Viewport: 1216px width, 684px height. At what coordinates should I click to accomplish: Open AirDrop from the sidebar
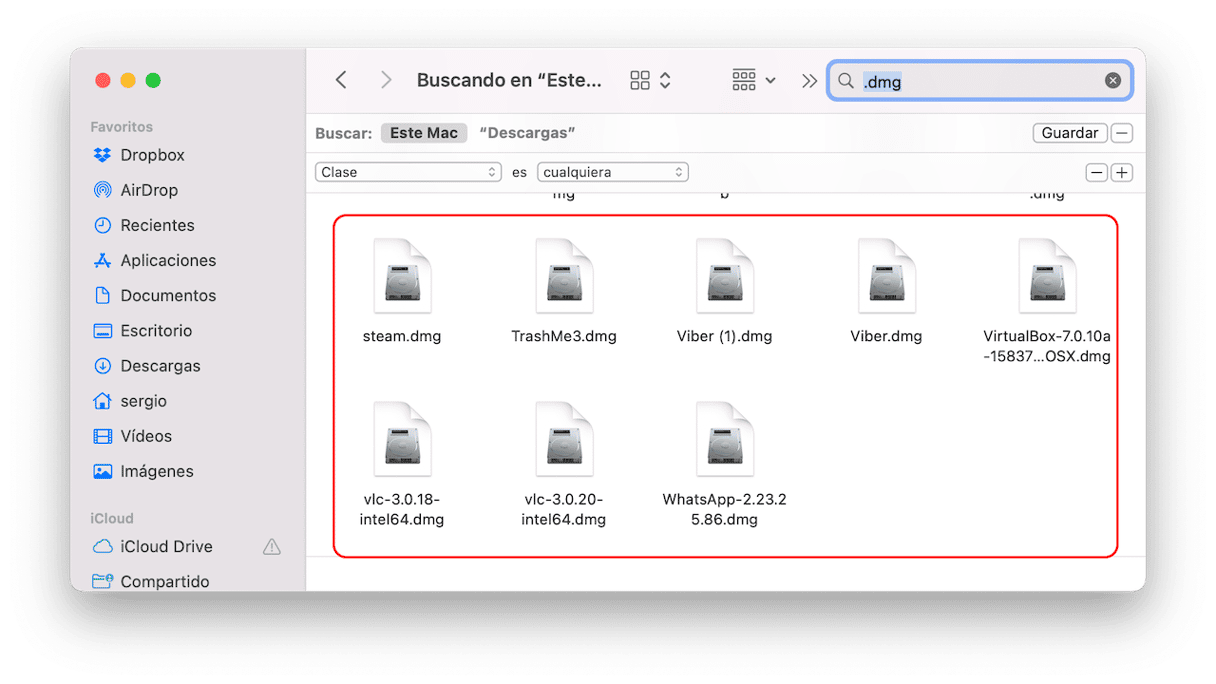tap(102, 190)
